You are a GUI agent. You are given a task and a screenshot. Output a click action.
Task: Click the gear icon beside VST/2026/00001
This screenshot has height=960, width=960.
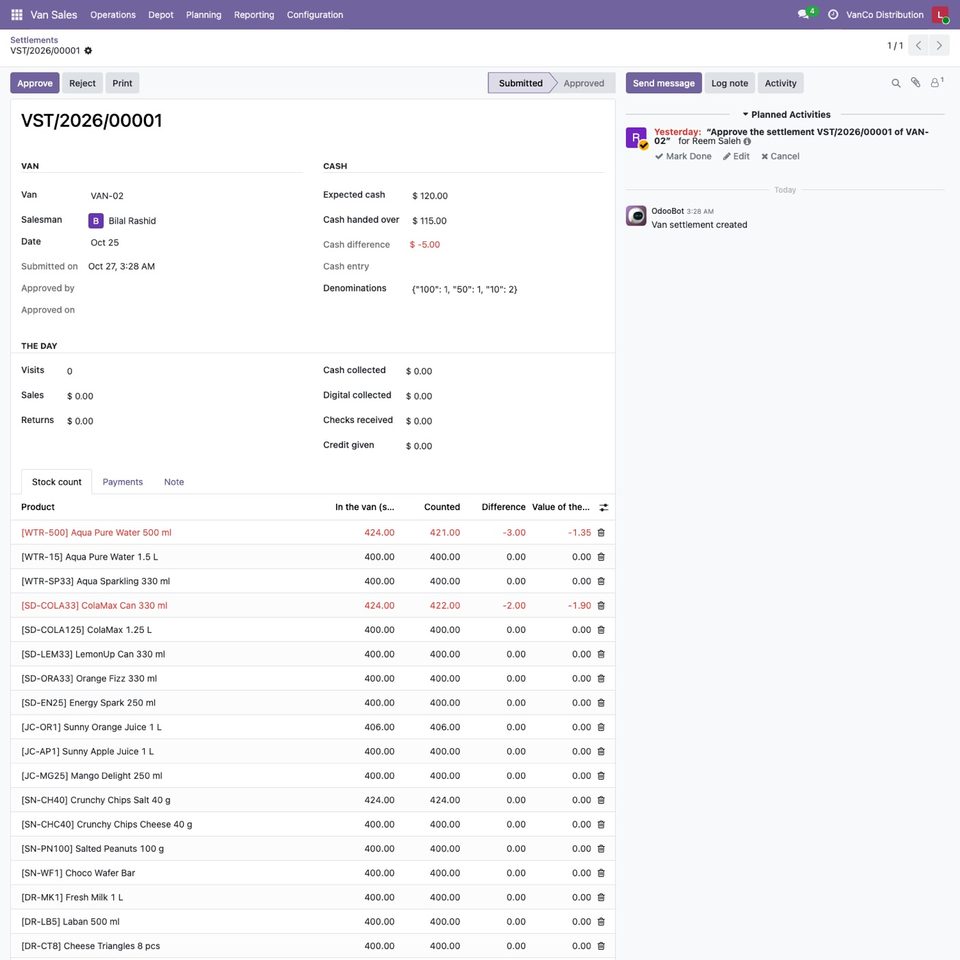(x=88, y=51)
